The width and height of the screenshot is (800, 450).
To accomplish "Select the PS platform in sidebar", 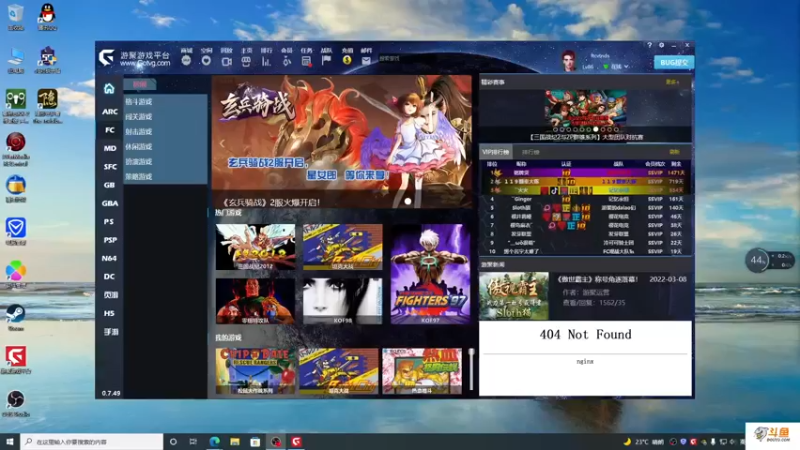I will 109,222.
